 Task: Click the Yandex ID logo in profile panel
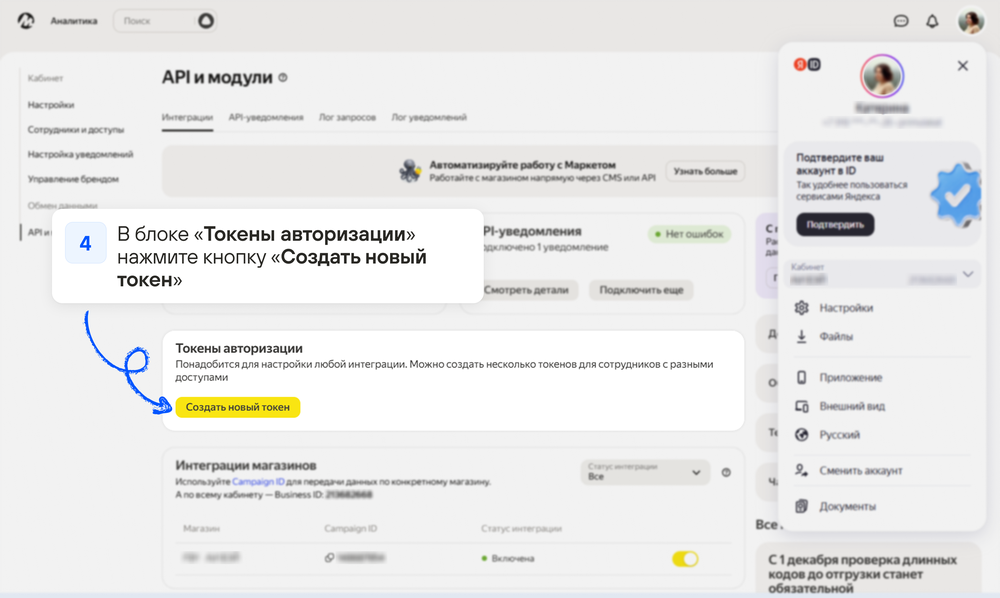807,64
